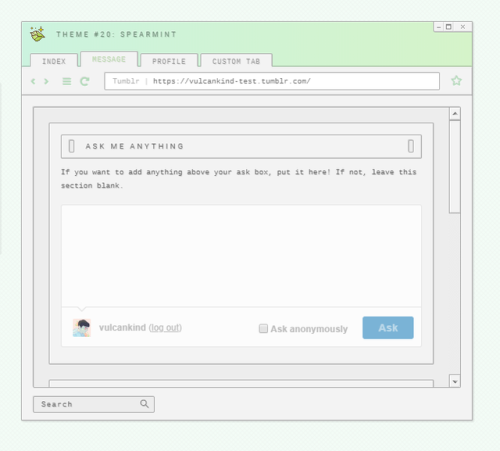Click the log out link

(x=165, y=328)
